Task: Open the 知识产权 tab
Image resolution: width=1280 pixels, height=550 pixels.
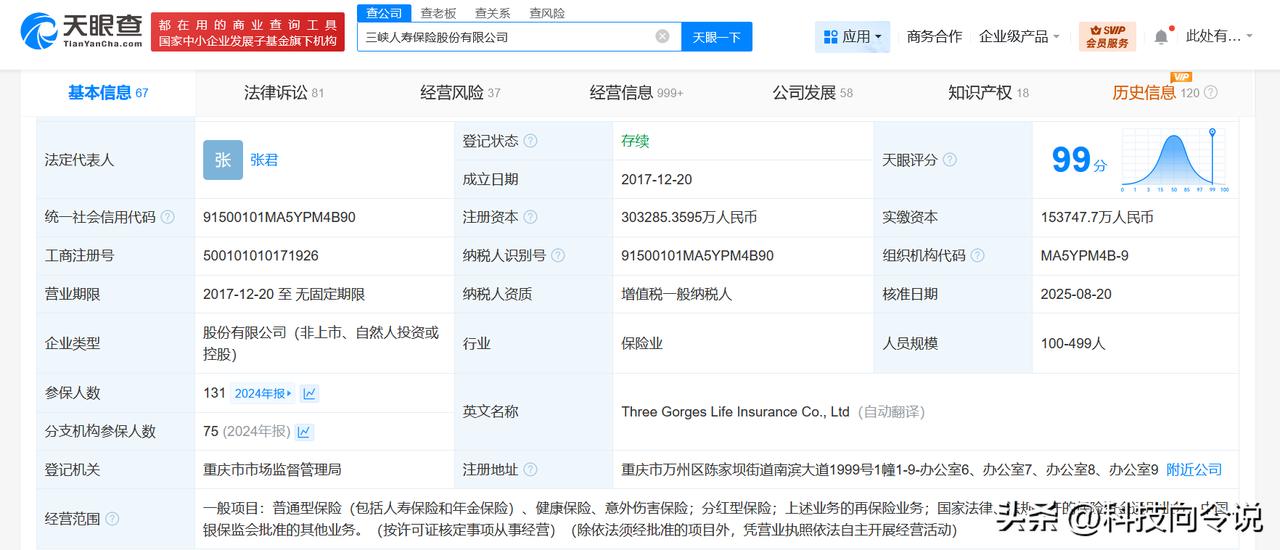Action: pos(988,93)
